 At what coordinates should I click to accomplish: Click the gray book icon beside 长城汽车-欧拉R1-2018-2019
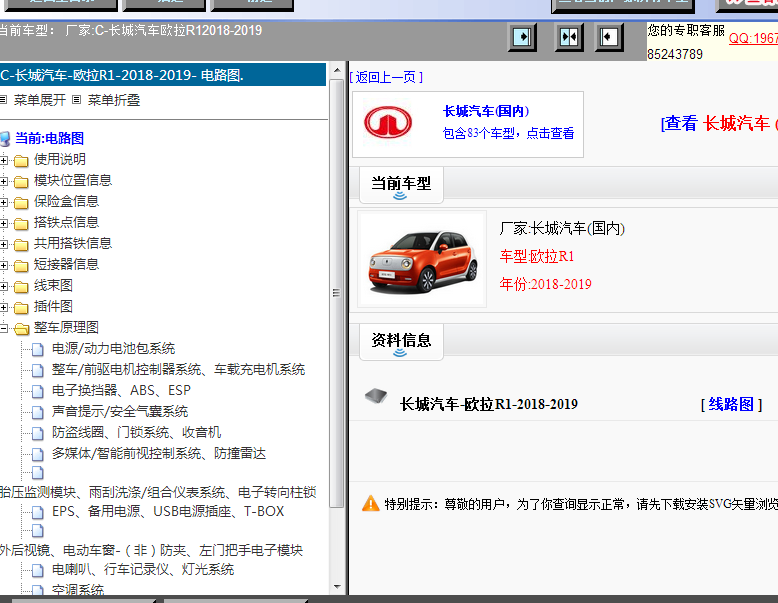tap(376, 396)
